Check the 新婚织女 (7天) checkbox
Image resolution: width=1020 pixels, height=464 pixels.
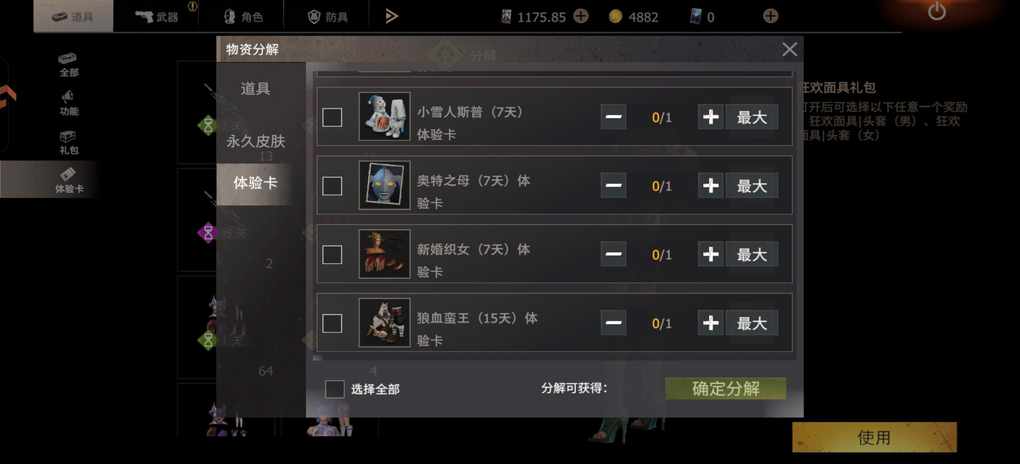pos(332,254)
